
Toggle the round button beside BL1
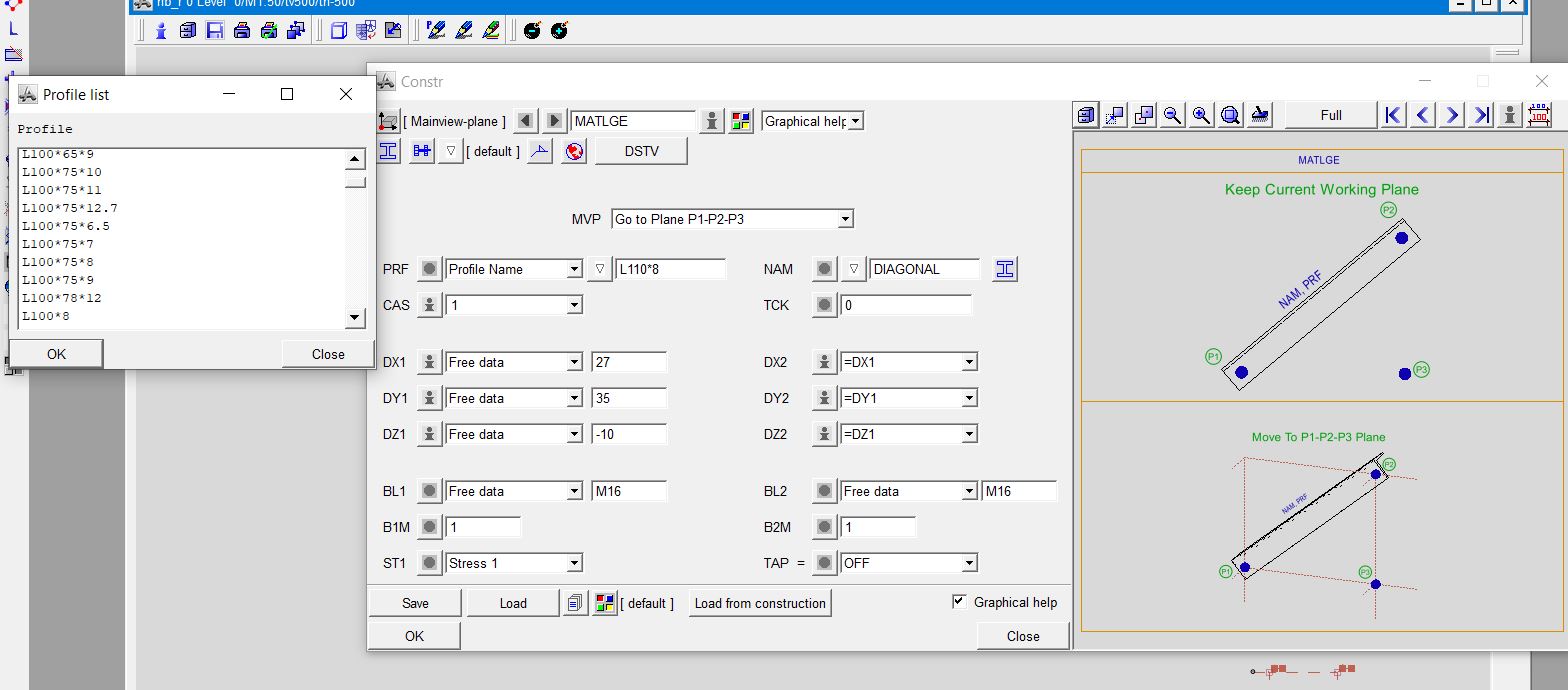pyautogui.click(x=429, y=491)
